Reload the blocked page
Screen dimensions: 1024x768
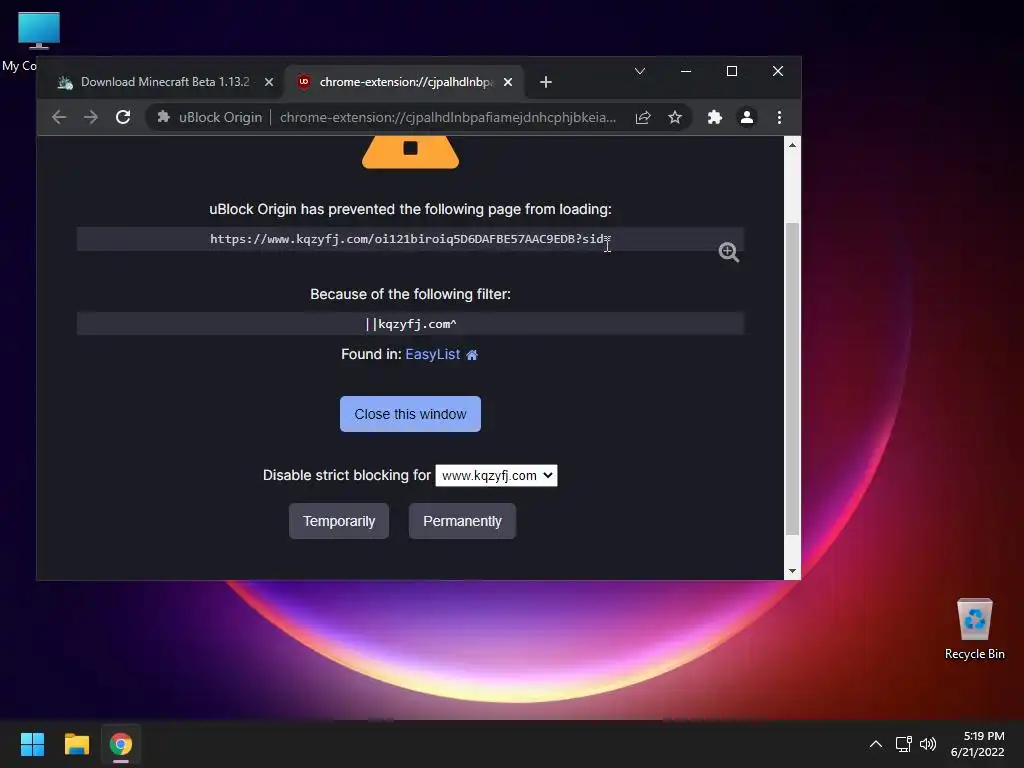pyautogui.click(x=123, y=117)
